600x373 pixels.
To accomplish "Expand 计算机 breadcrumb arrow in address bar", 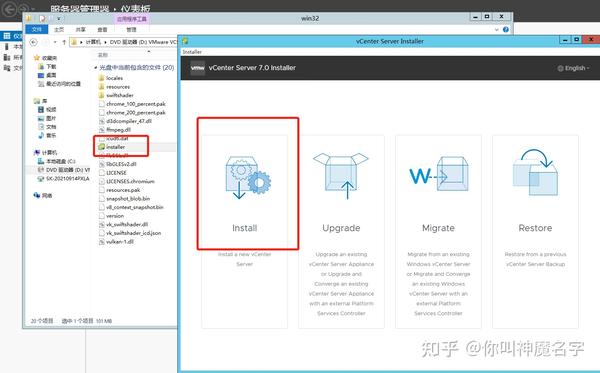I will tap(105, 42).
